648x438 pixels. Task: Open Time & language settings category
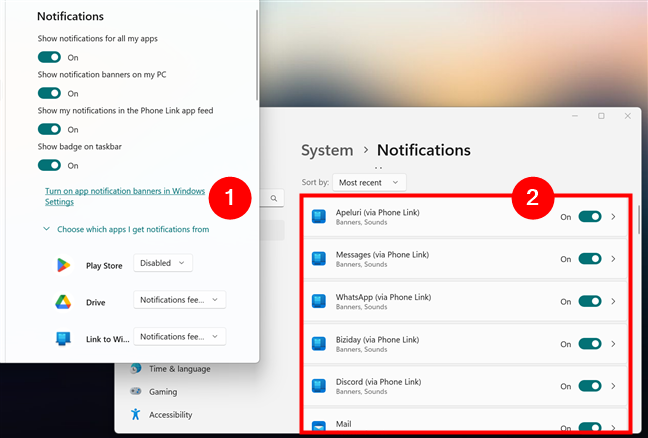pyautogui.click(x=170, y=369)
